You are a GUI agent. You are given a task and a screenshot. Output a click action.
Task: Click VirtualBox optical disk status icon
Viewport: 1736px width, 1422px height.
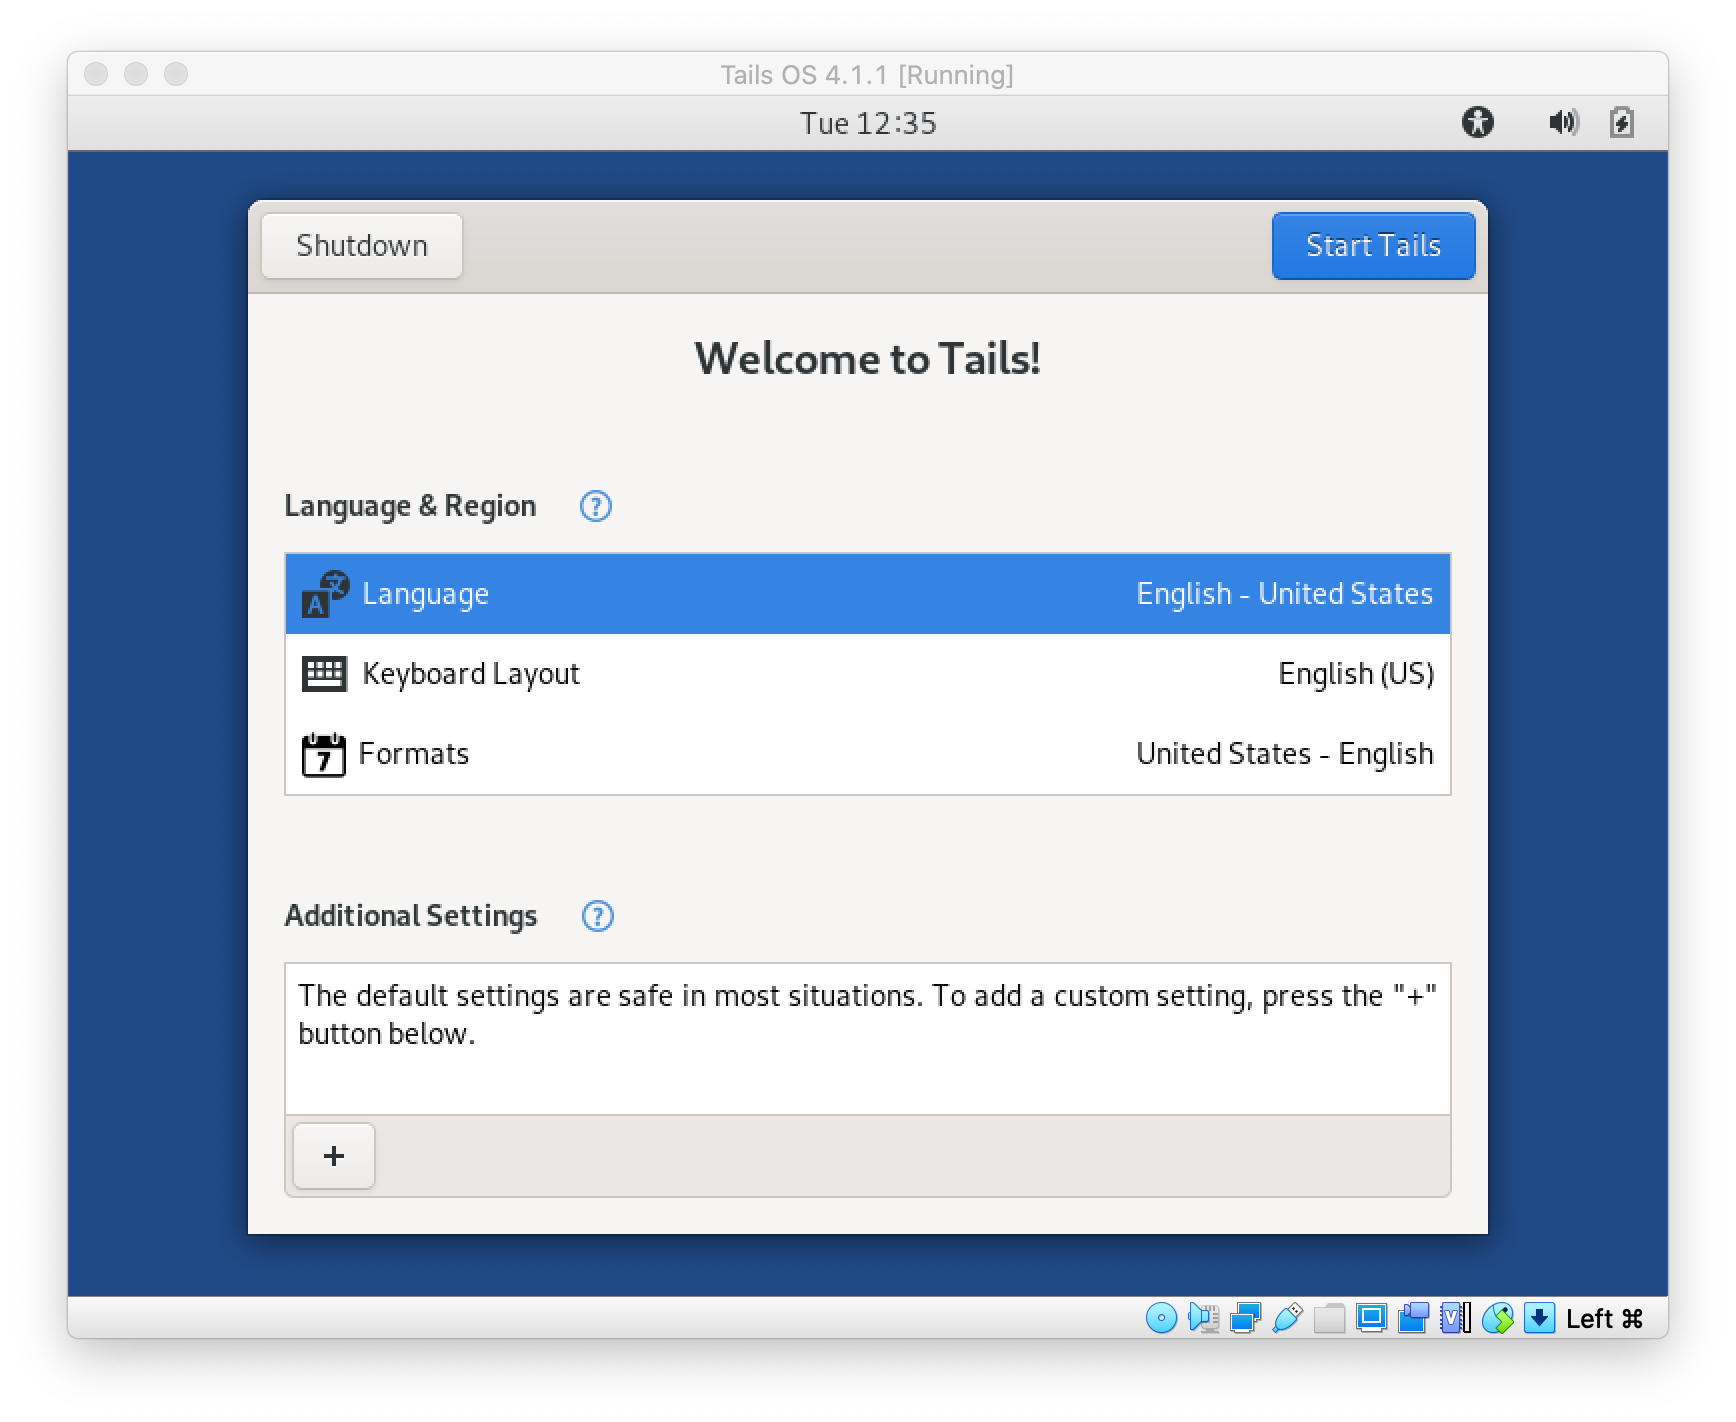tap(1161, 1318)
